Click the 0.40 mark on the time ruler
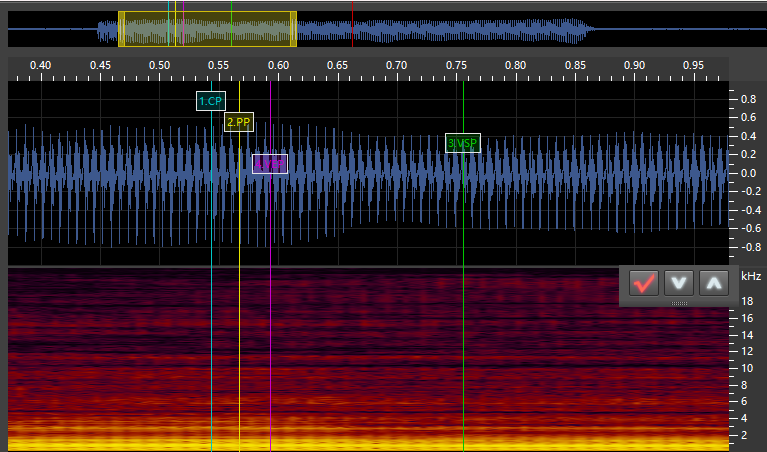 (40, 65)
